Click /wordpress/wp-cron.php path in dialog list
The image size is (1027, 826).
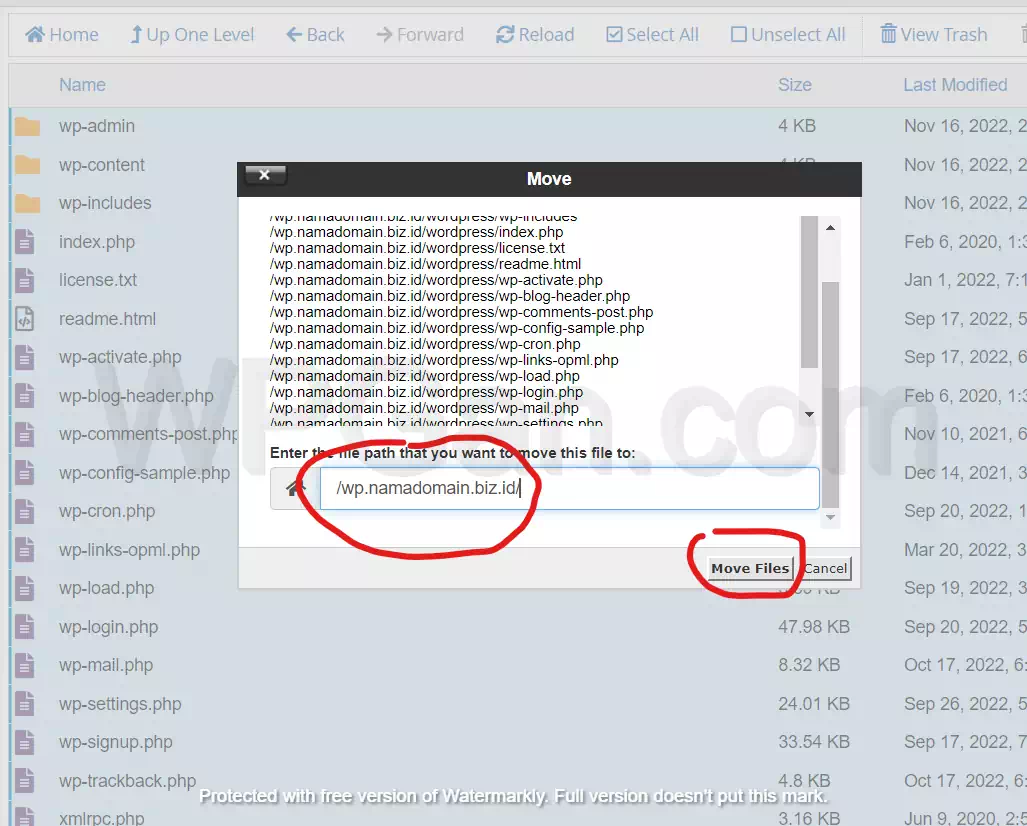(425, 345)
